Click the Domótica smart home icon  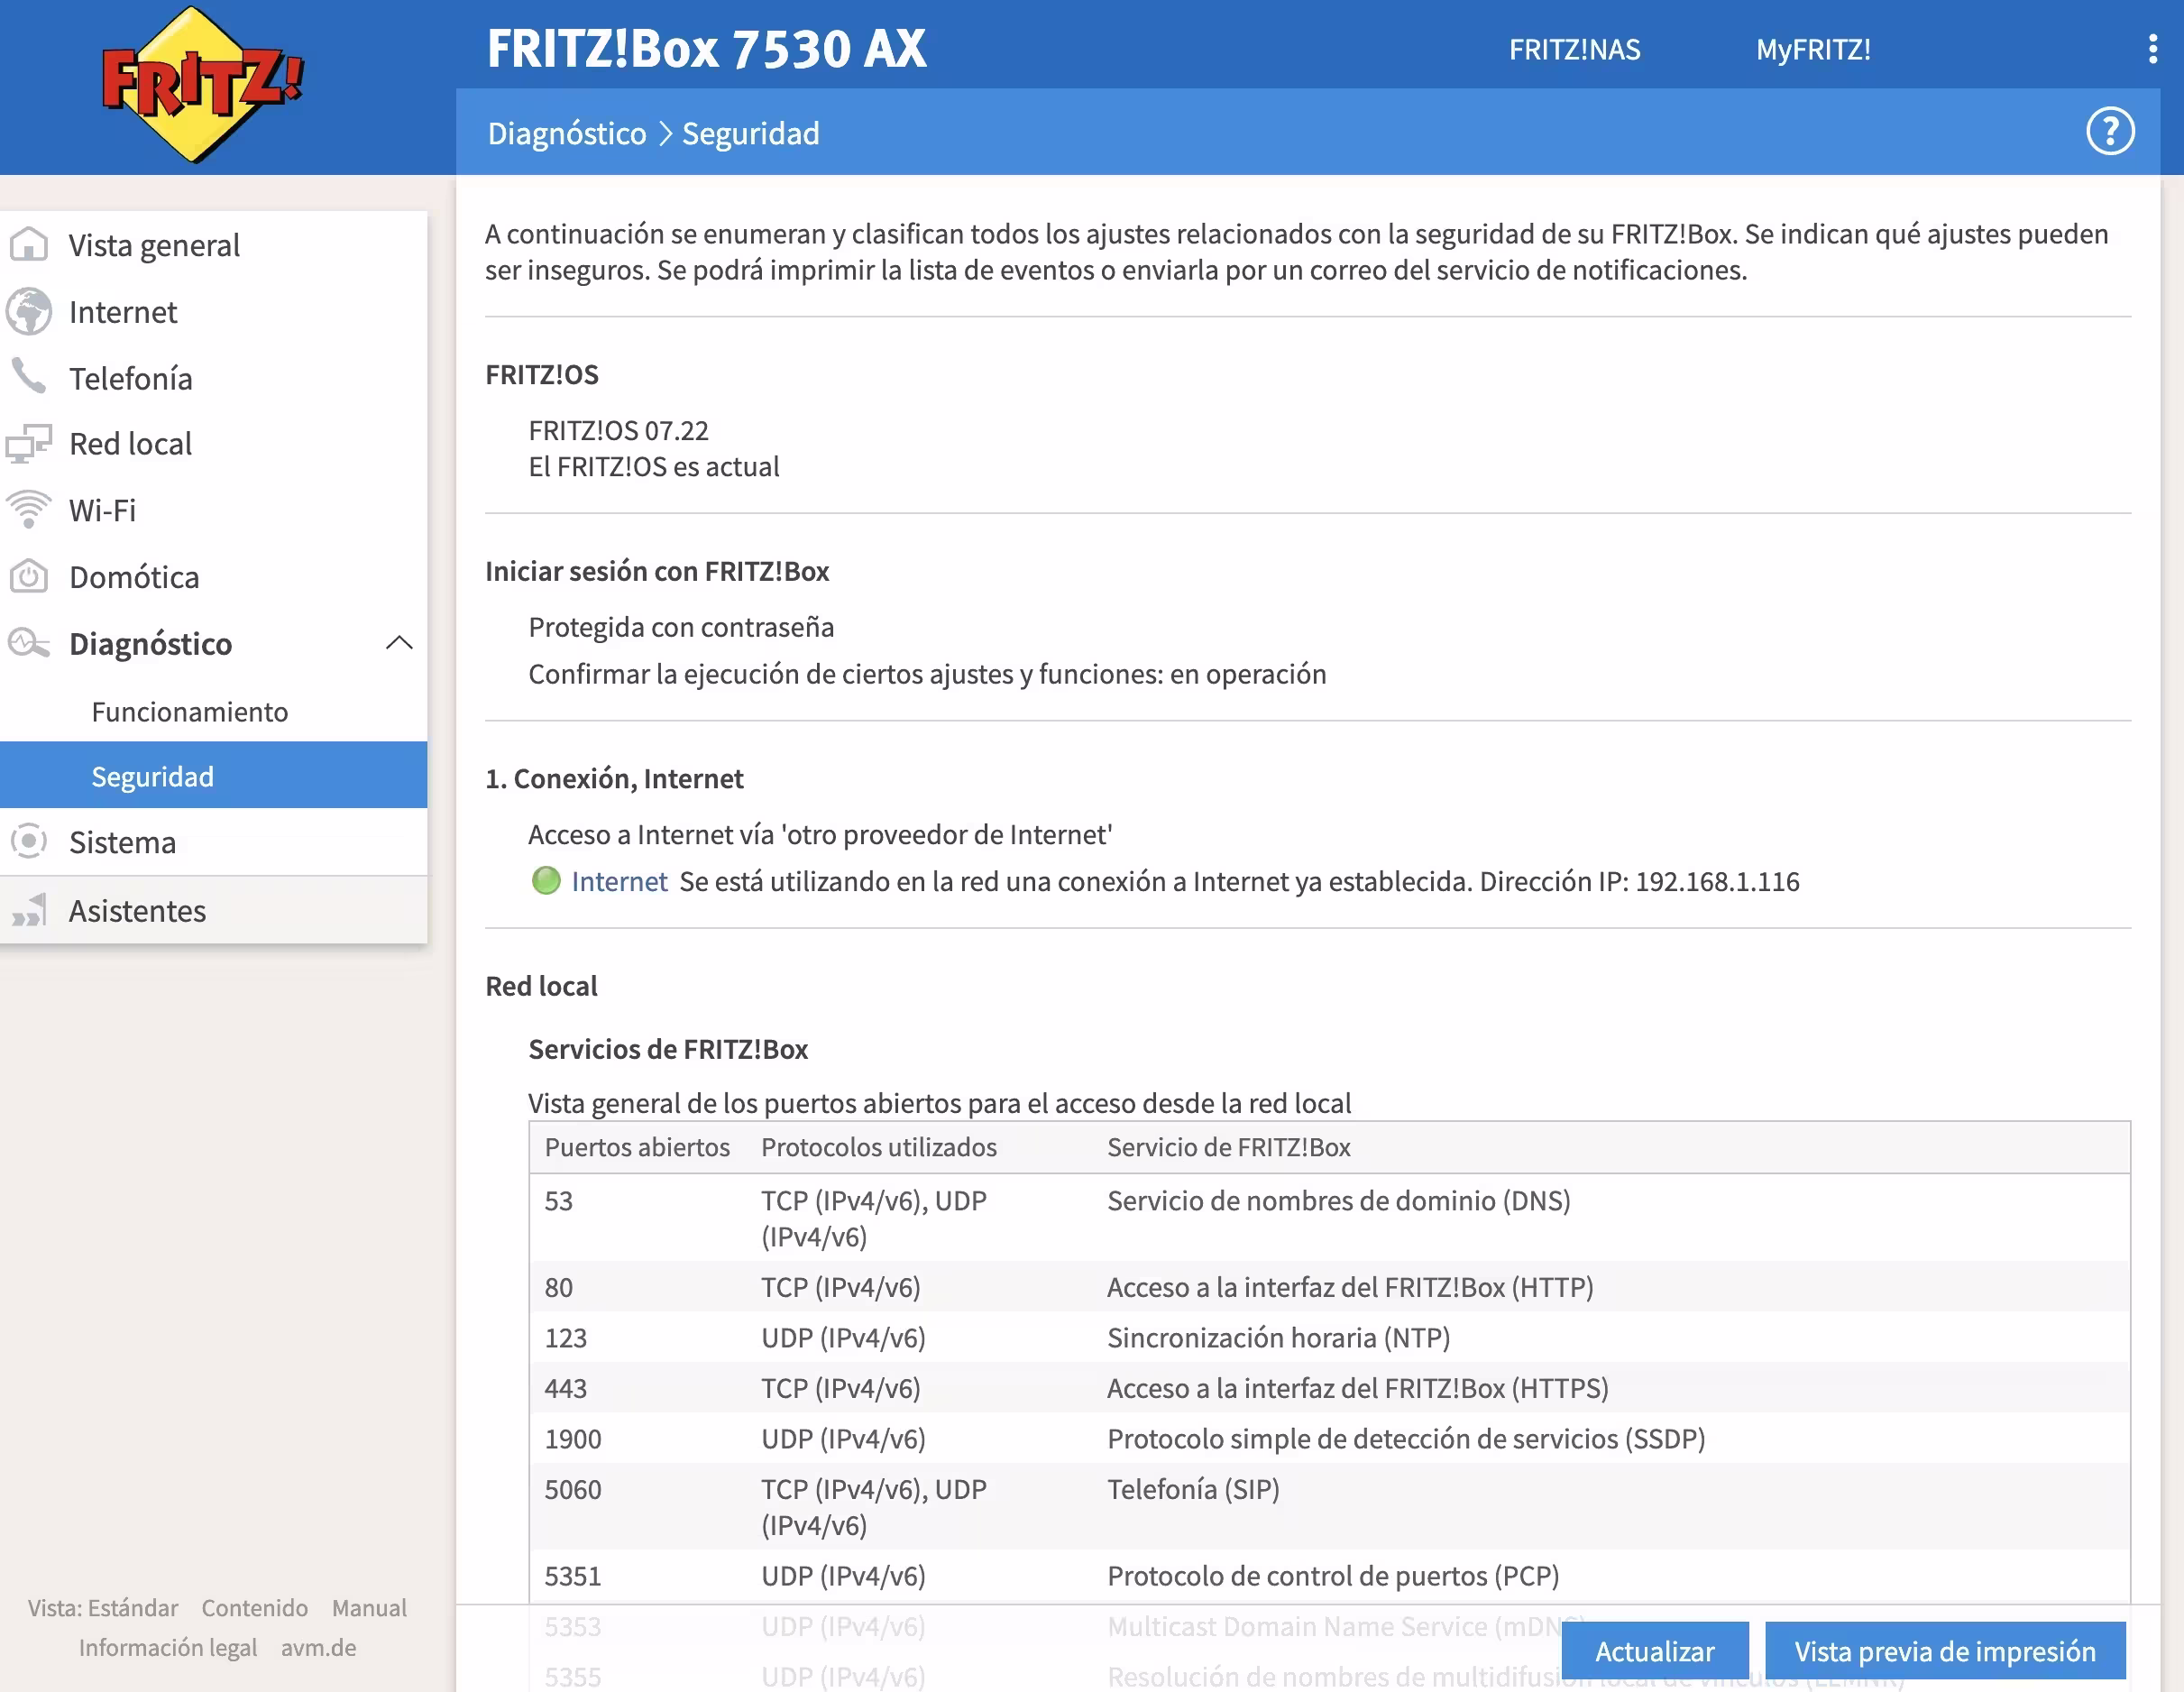pyautogui.click(x=29, y=577)
